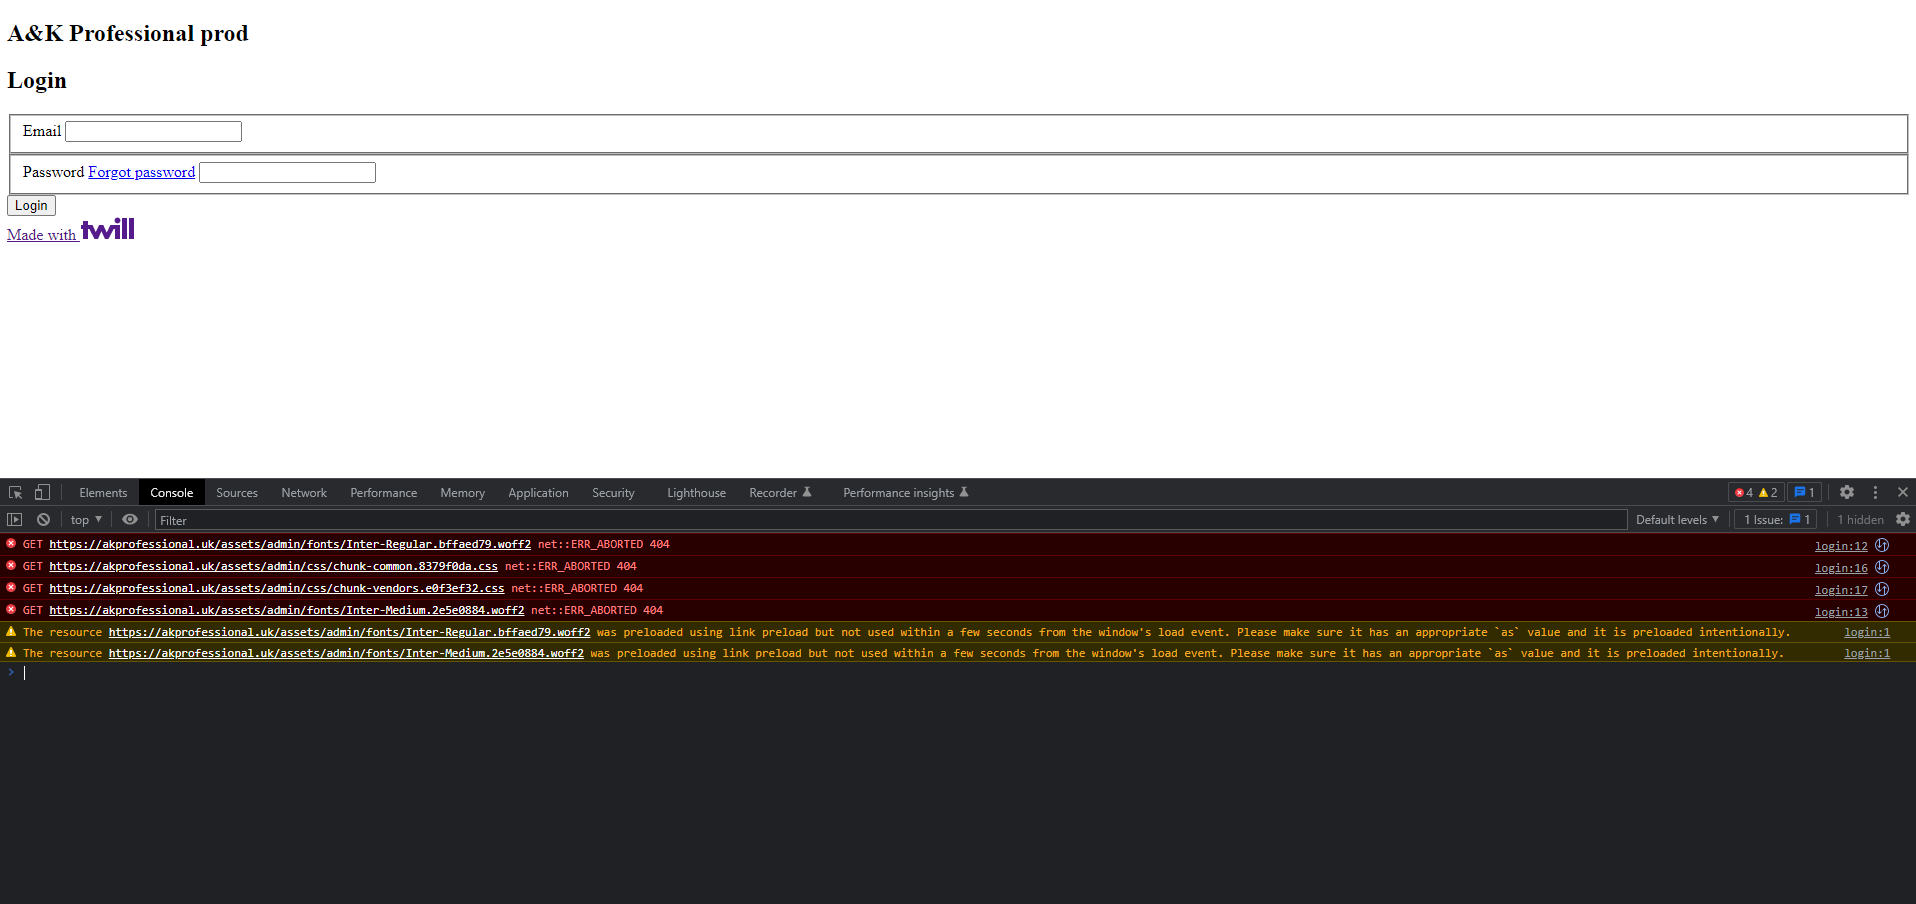Open console settings gear next to hidden count
1916x904 pixels.
(x=1903, y=520)
